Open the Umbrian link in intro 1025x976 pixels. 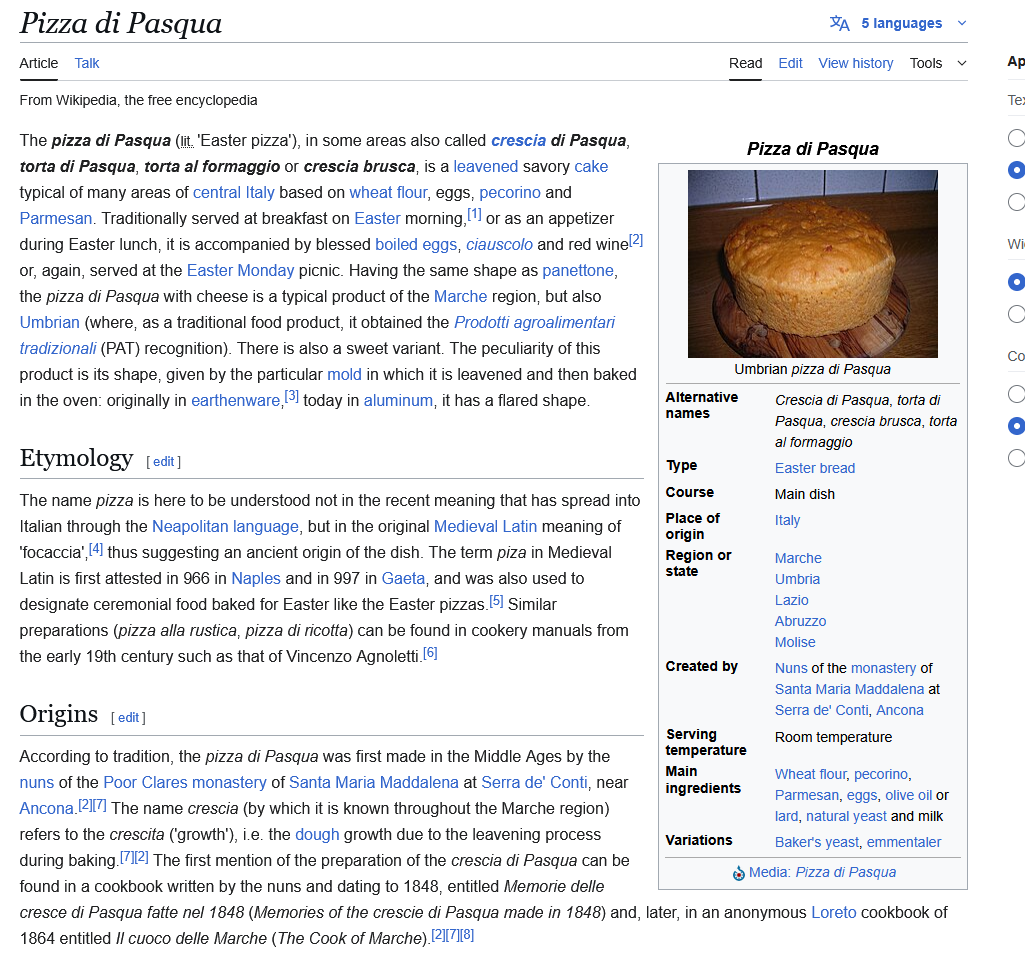50,322
